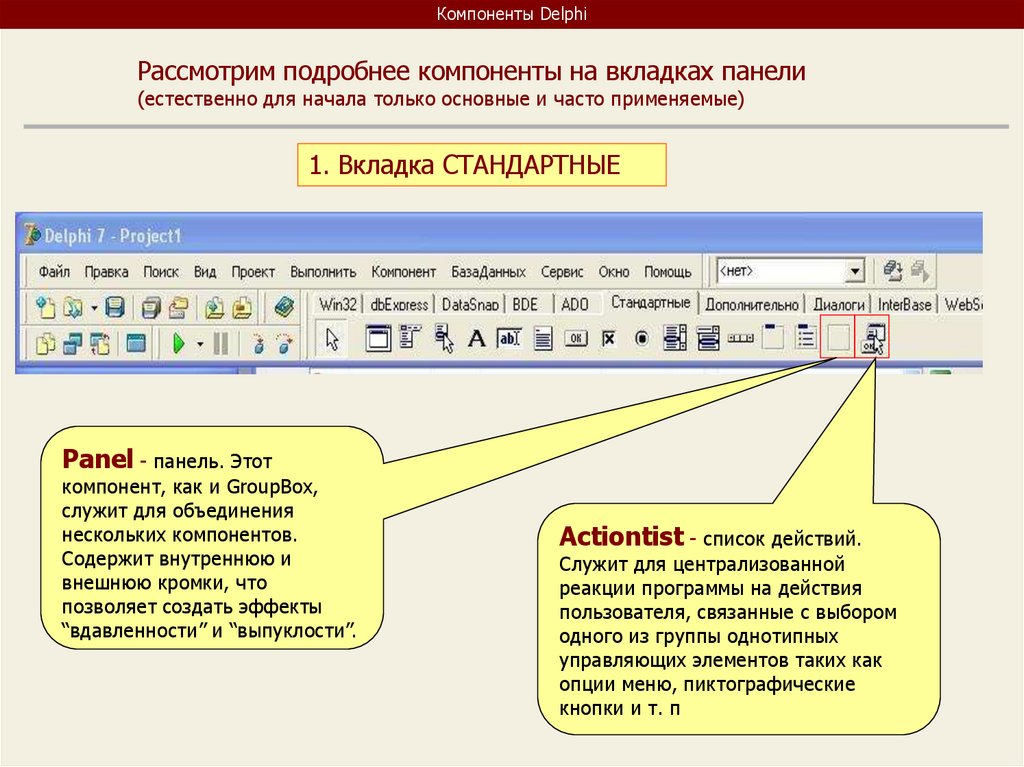Switch to the BDE palette tab
This screenshot has height=767, width=1024.
[x=525, y=304]
